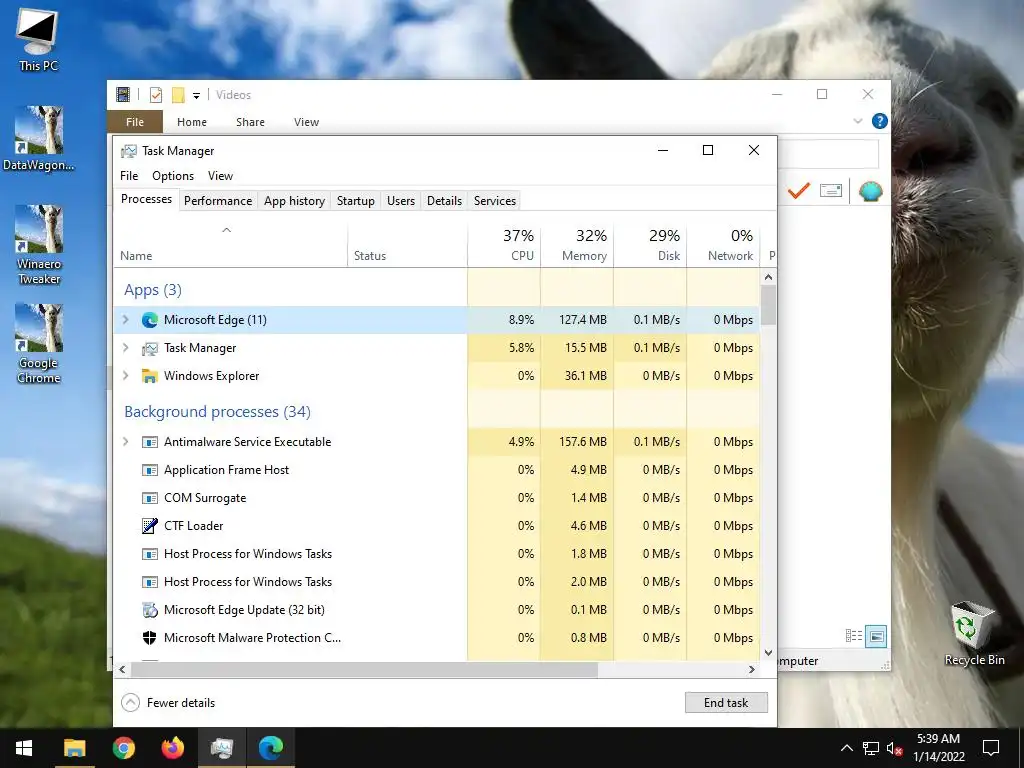The image size is (1024, 768).
Task: Expand Task Manager process row
Action: coord(125,348)
